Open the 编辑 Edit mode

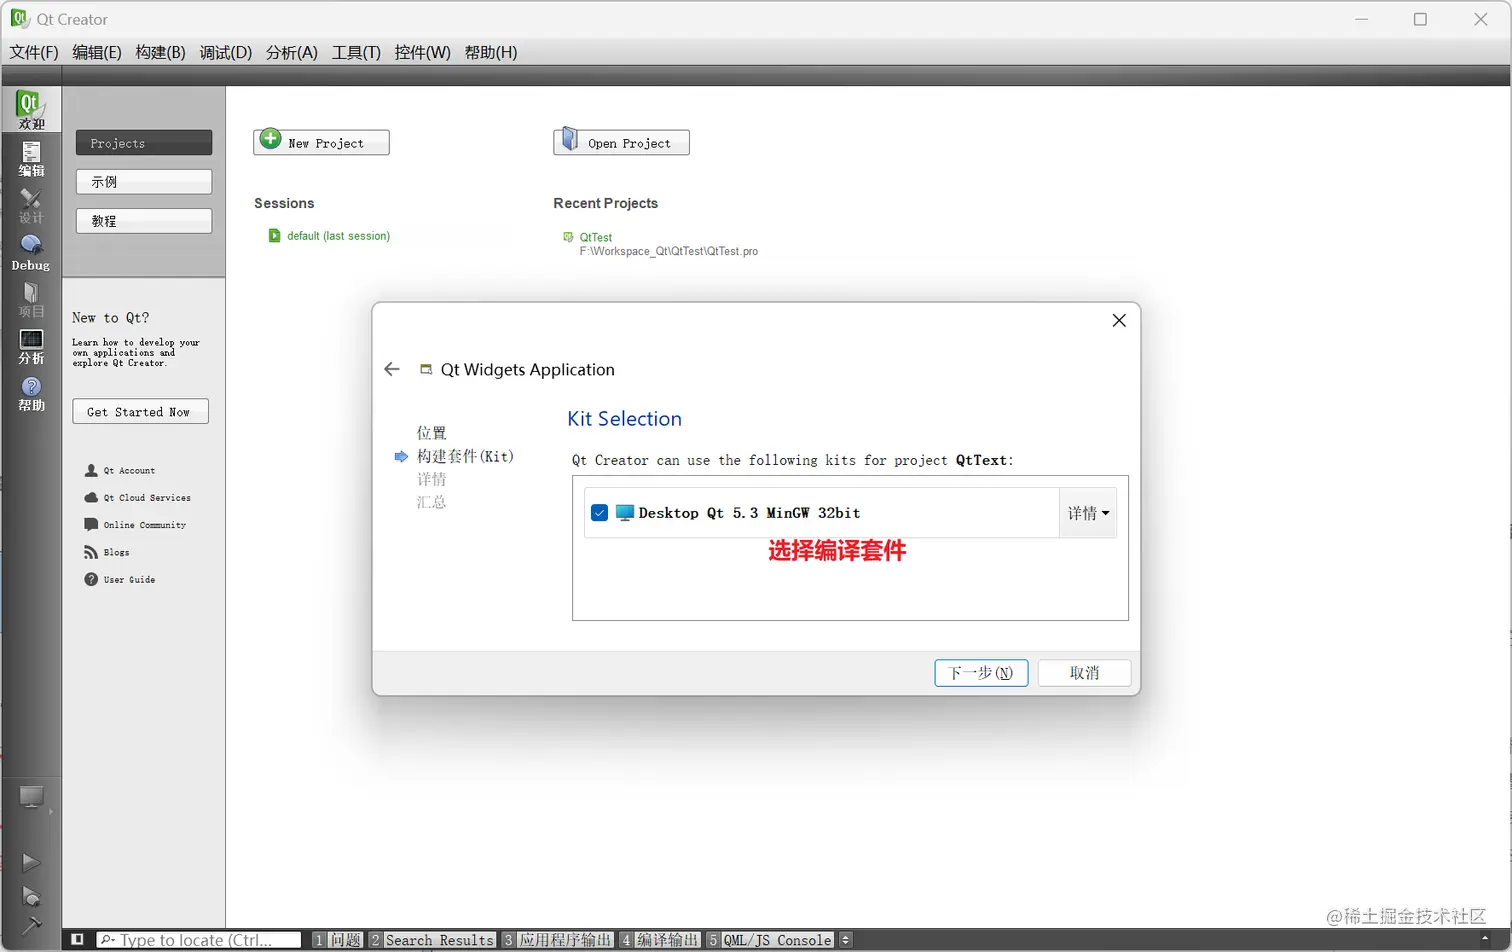point(31,158)
